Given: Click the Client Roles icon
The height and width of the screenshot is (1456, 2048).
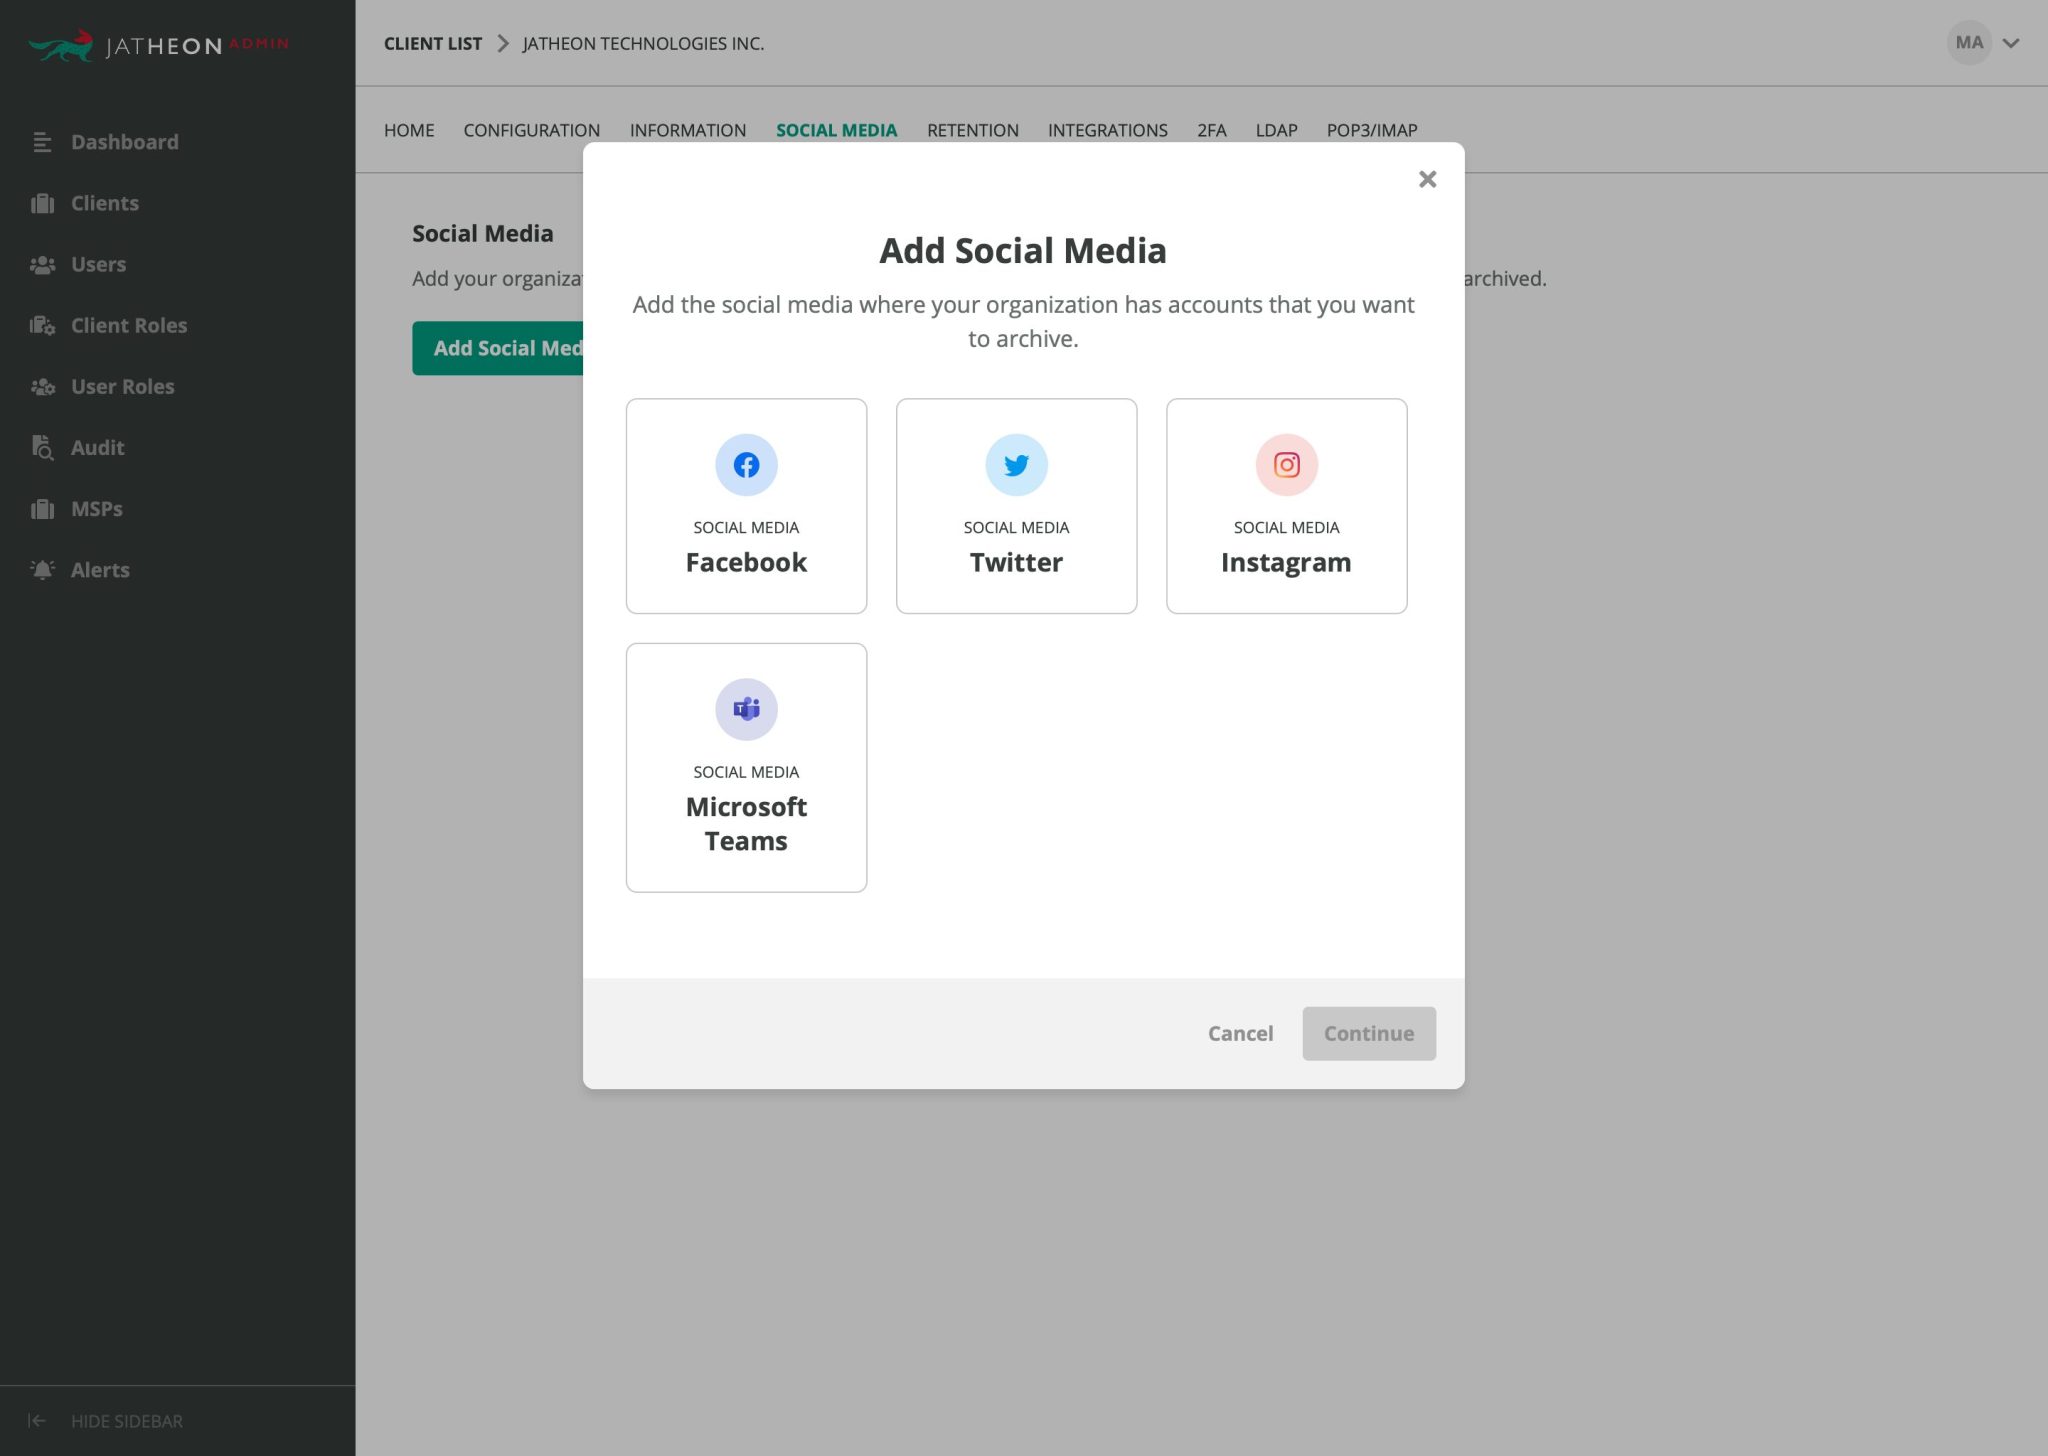Looking at the screenshot, I should tap(42, 326).
